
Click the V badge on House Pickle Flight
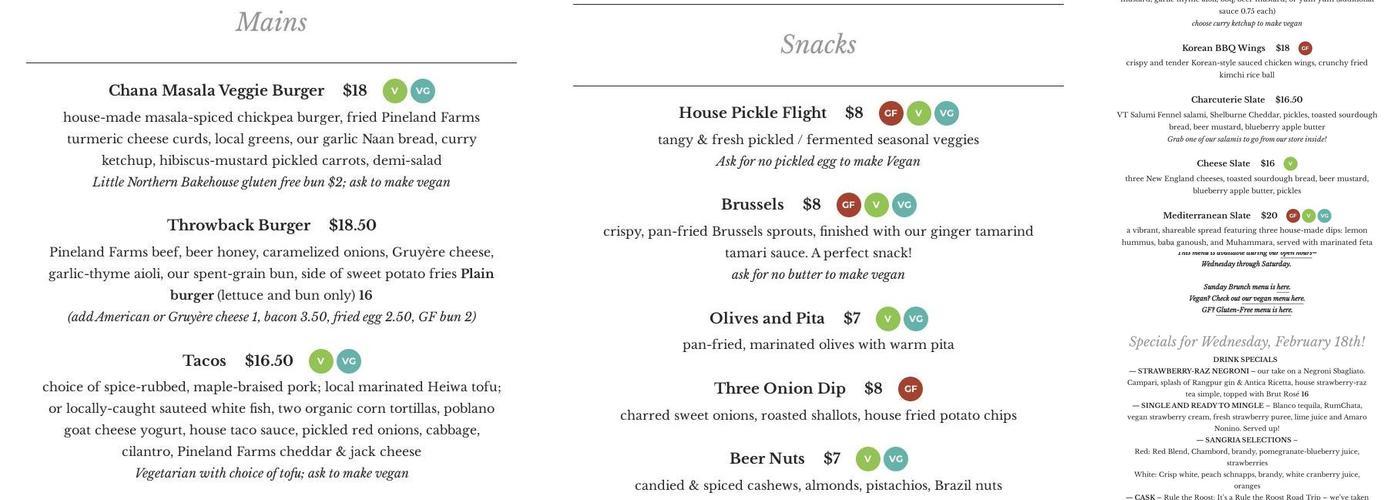click(x=919, y=113)
